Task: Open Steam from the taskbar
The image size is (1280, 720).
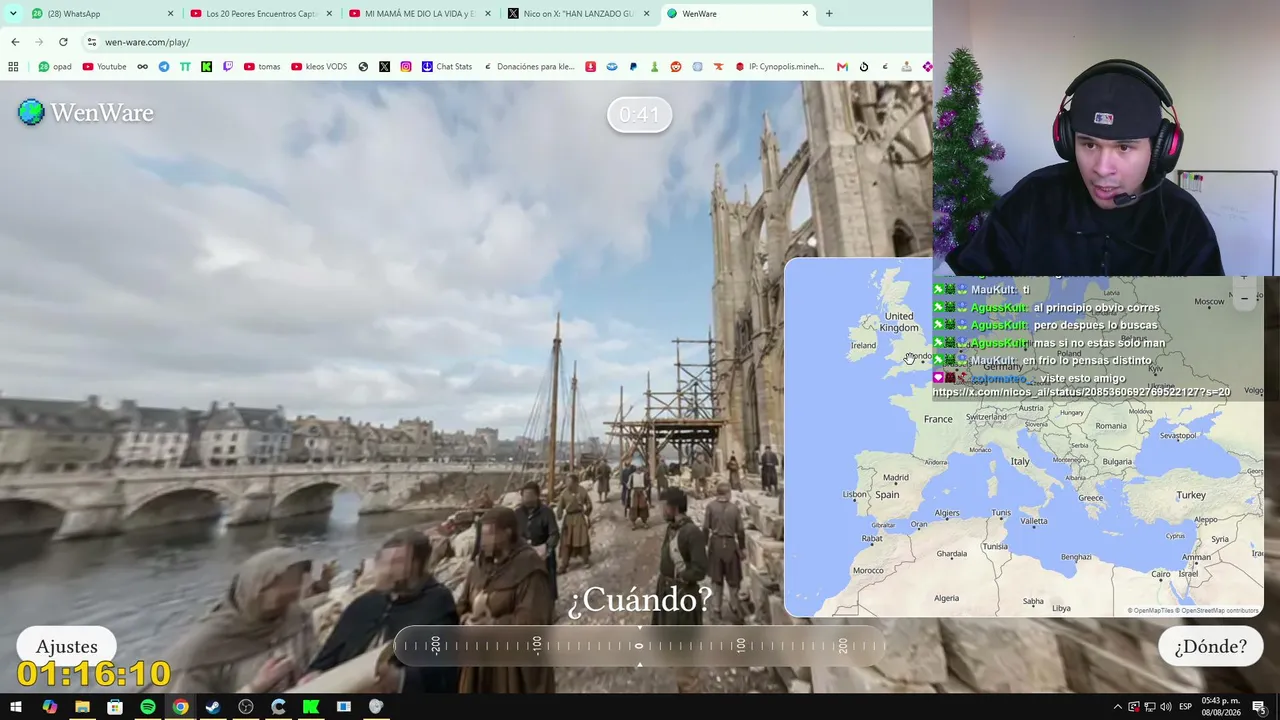Action: click(x=213, y=707)
